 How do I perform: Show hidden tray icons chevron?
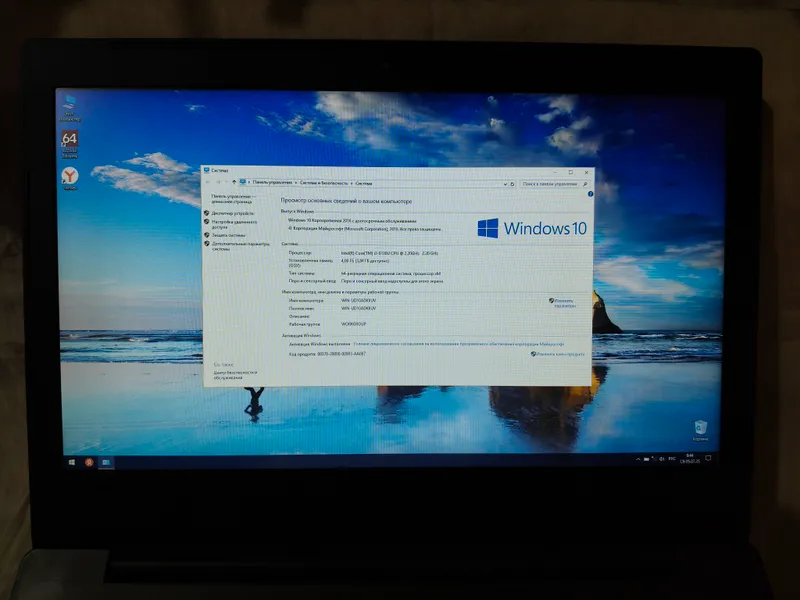point(638,459)
